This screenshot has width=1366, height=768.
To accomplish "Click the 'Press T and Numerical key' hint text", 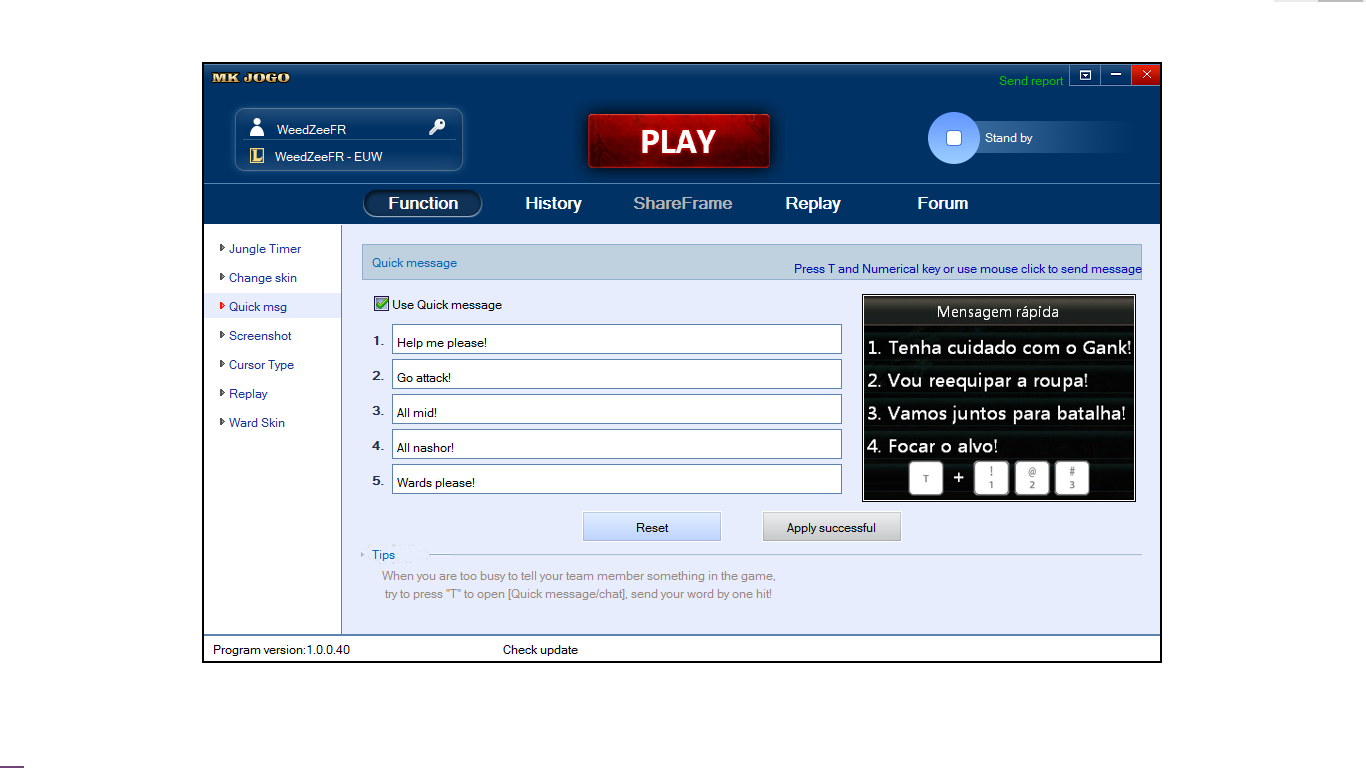I will click(967, 269).
